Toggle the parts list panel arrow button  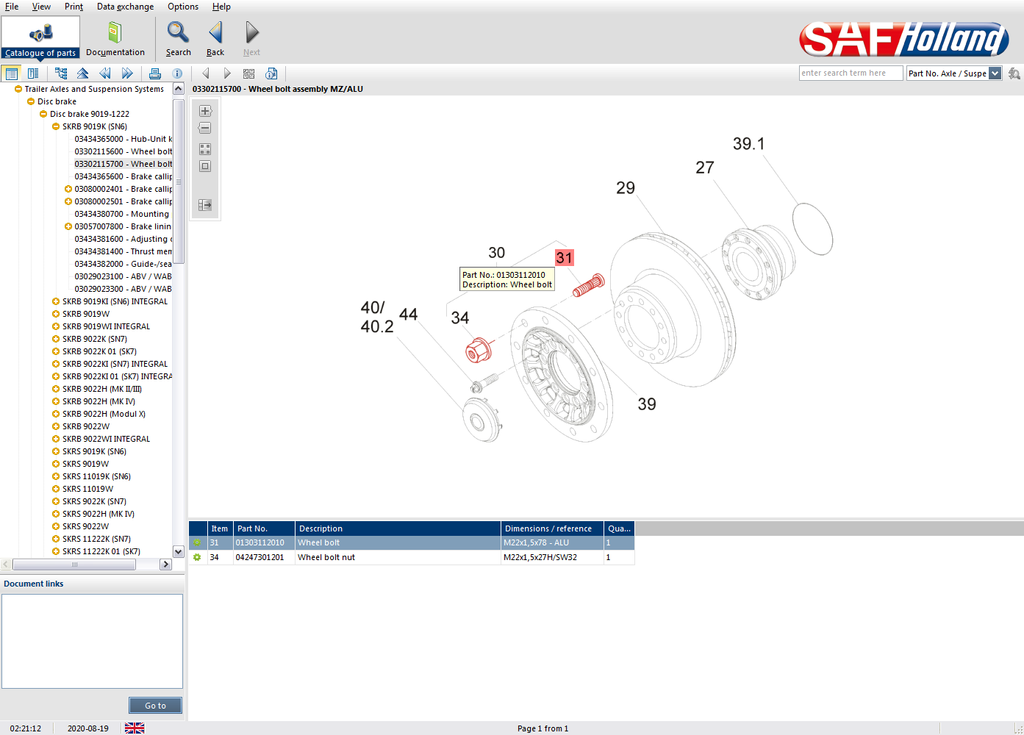coord(205,205)
